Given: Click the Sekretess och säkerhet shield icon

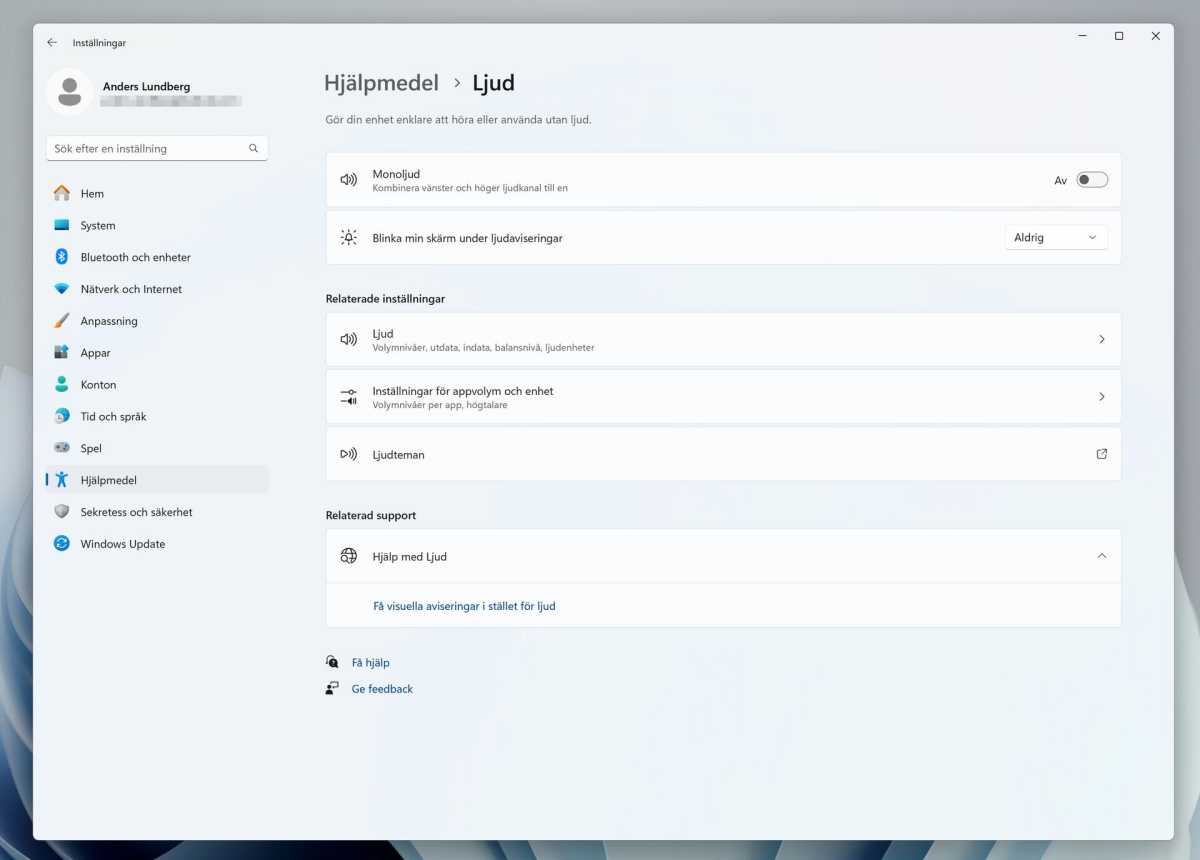Looking at the screenshot, I should tap(62, 512).
